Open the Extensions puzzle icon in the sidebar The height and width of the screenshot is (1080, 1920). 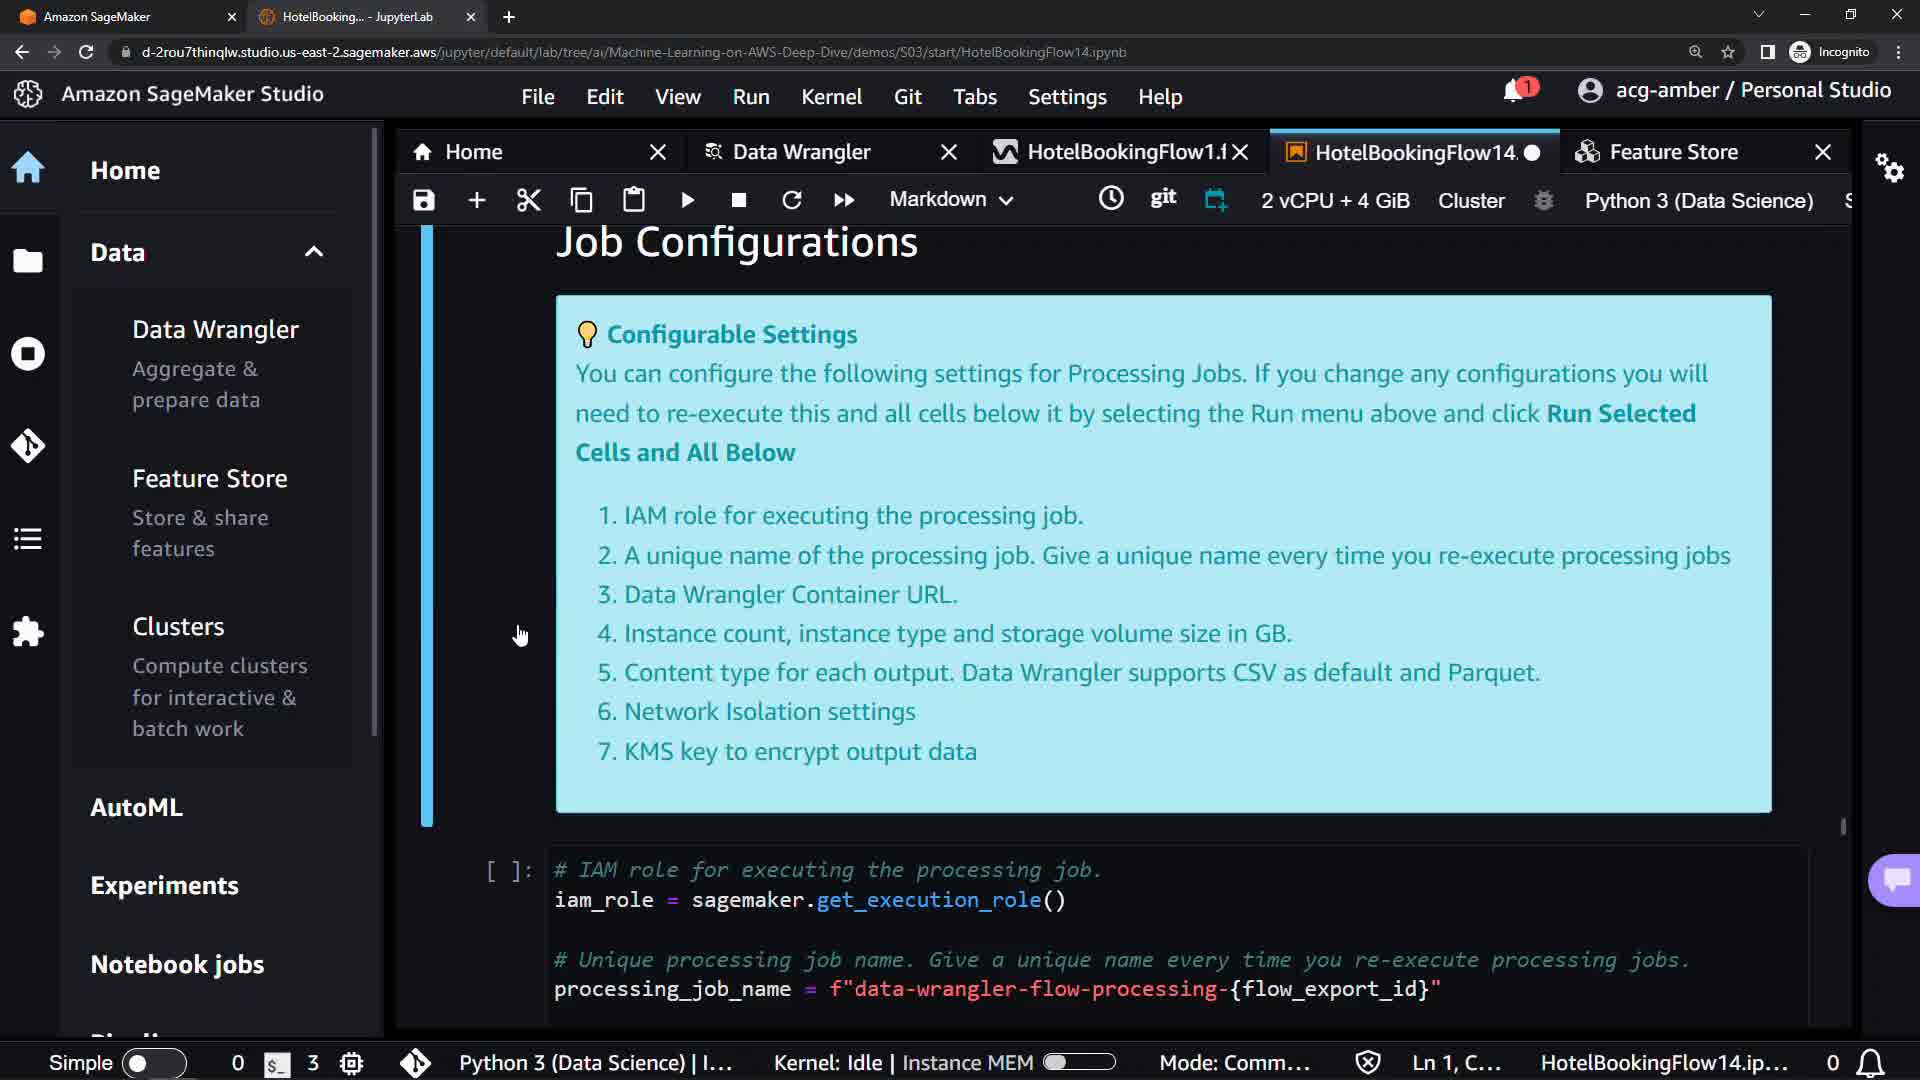coord(28,632)
